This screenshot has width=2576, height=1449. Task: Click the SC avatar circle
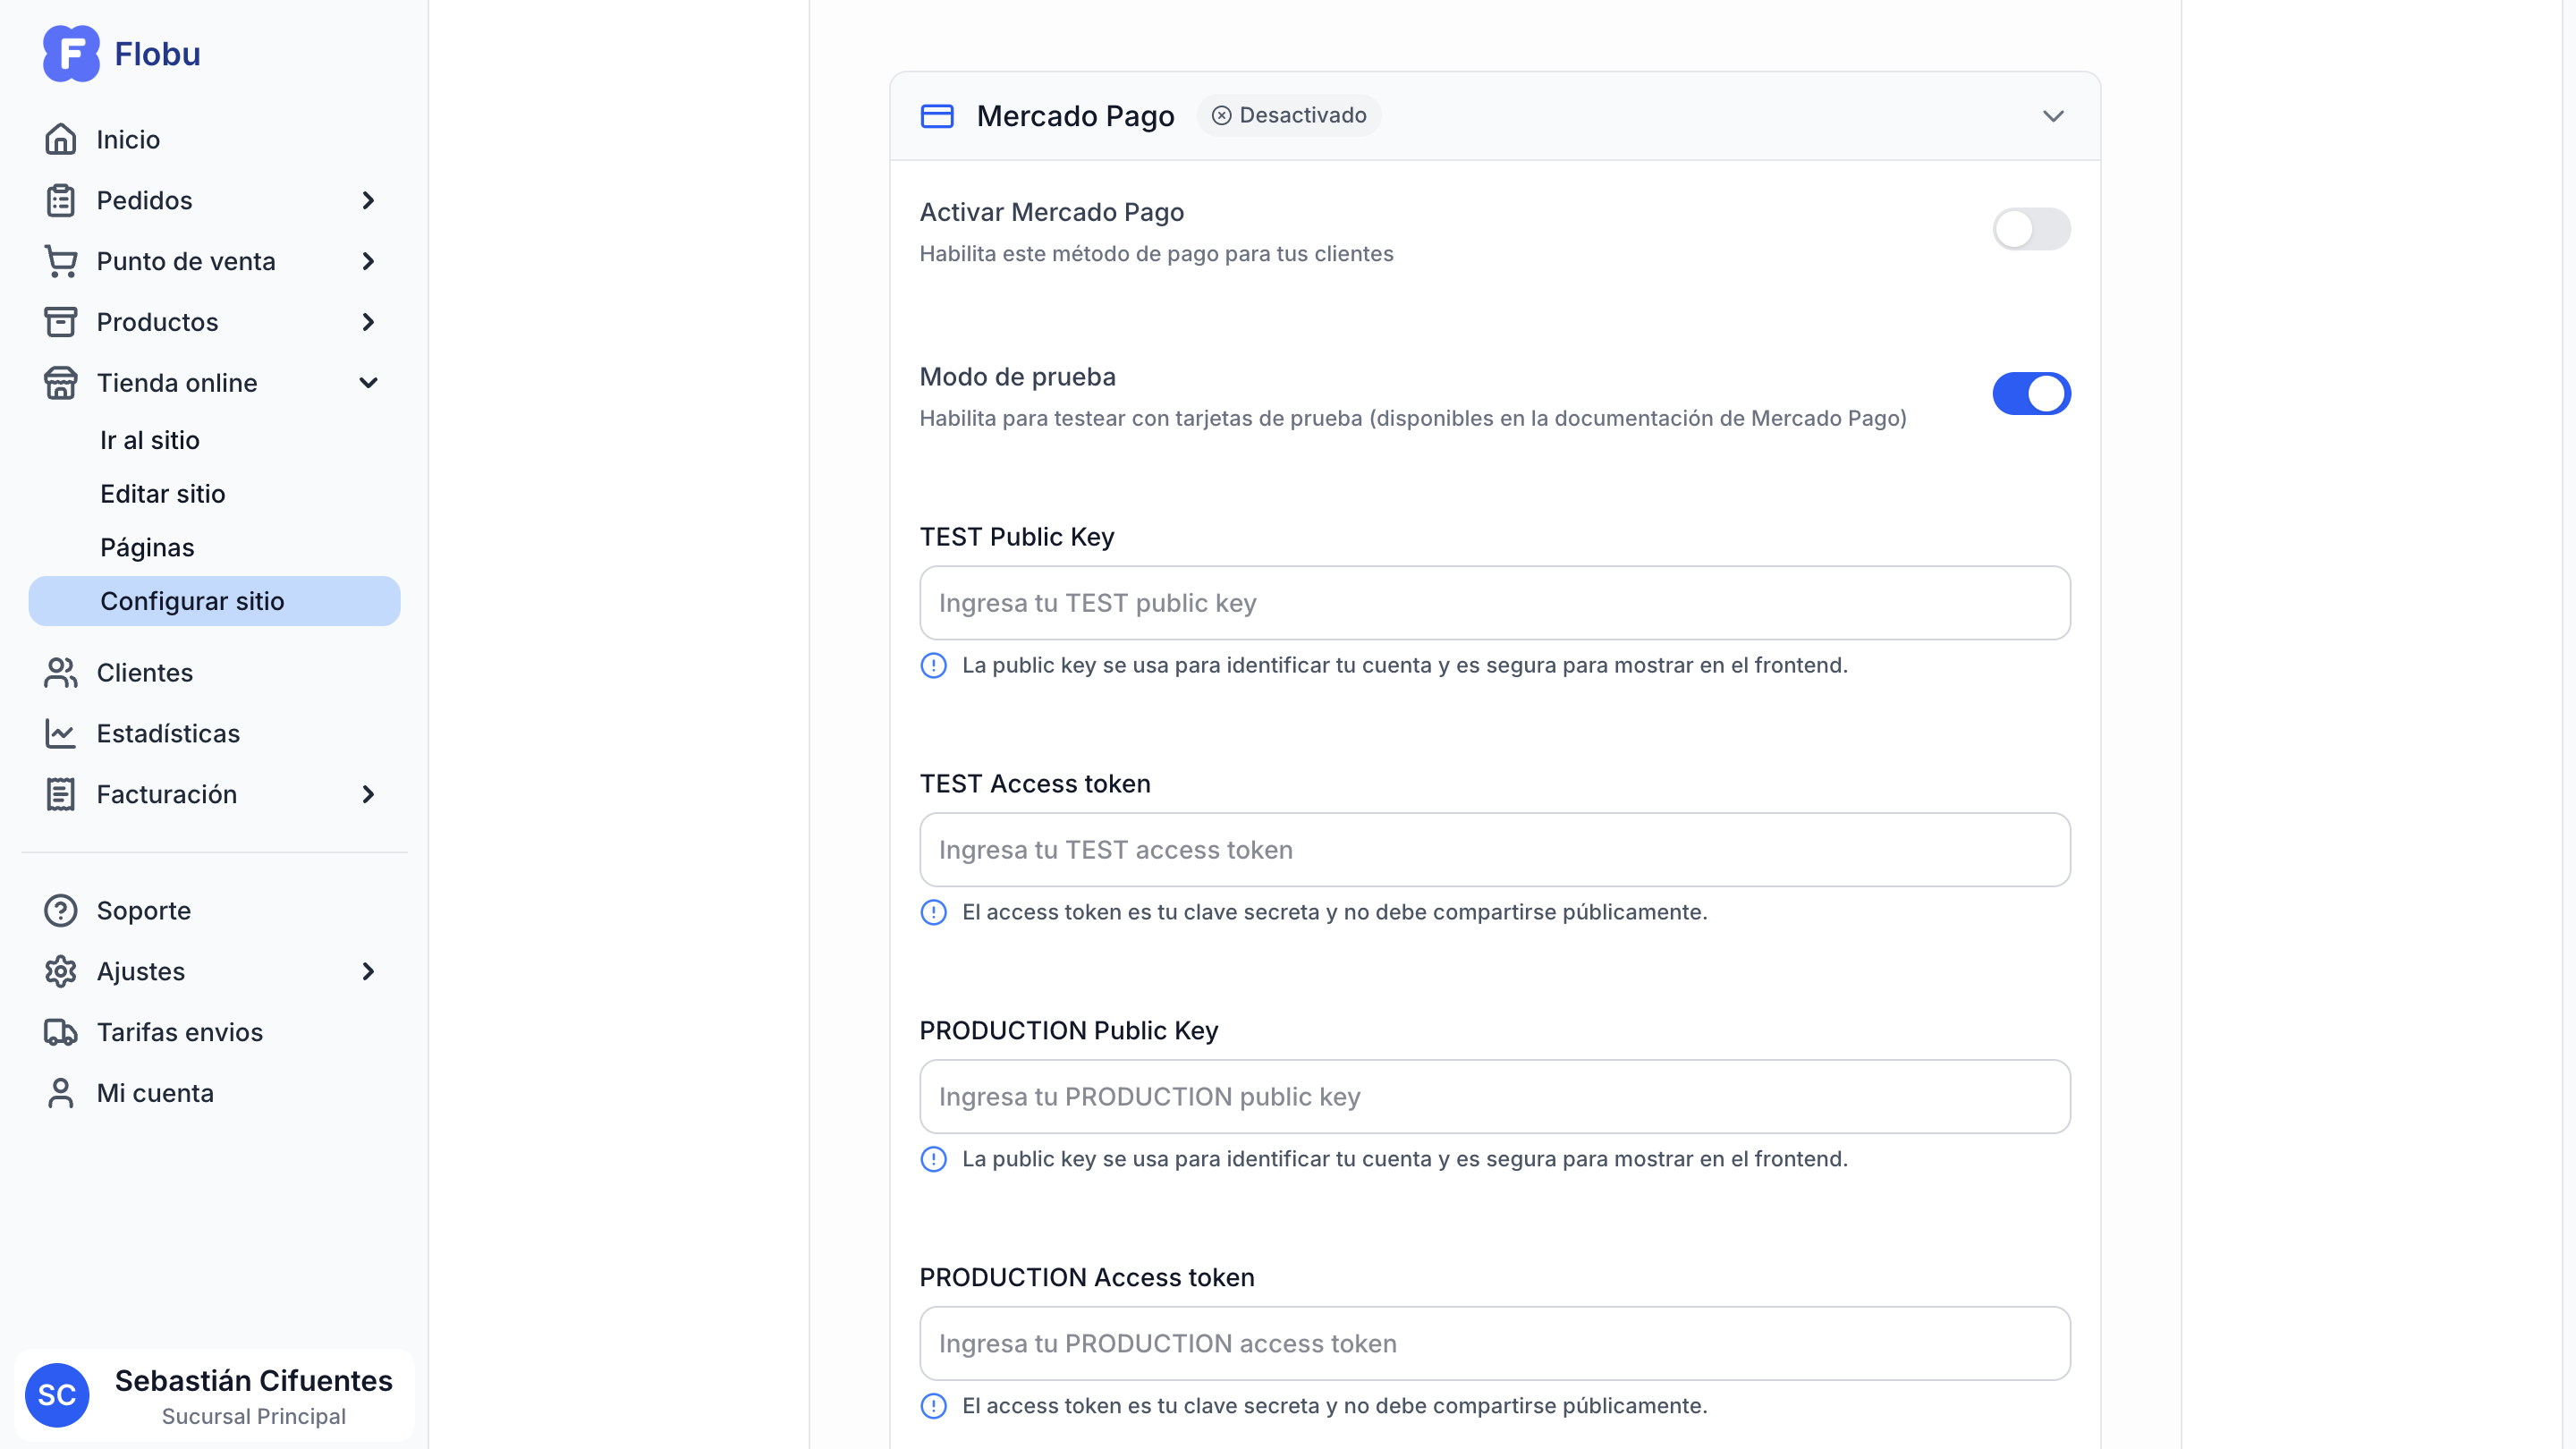pos(57,1395)
